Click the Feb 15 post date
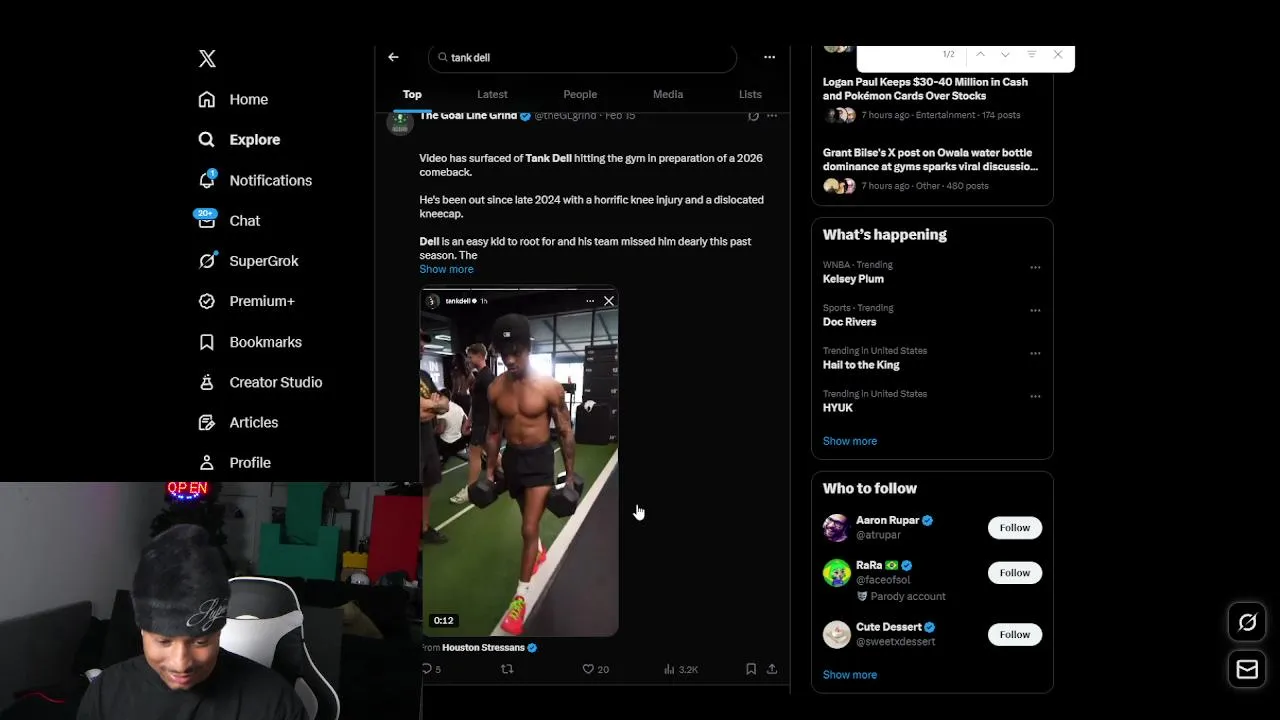Viewport: 1280px width, 720px height. click(x=620, y=116)
